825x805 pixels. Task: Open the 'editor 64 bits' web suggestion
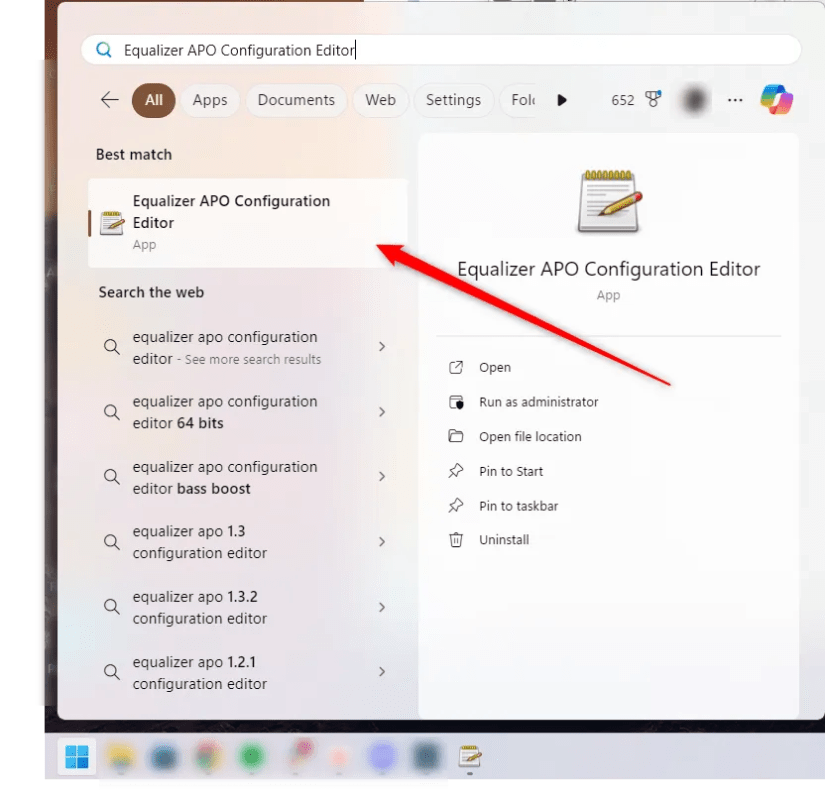point(248,412)
